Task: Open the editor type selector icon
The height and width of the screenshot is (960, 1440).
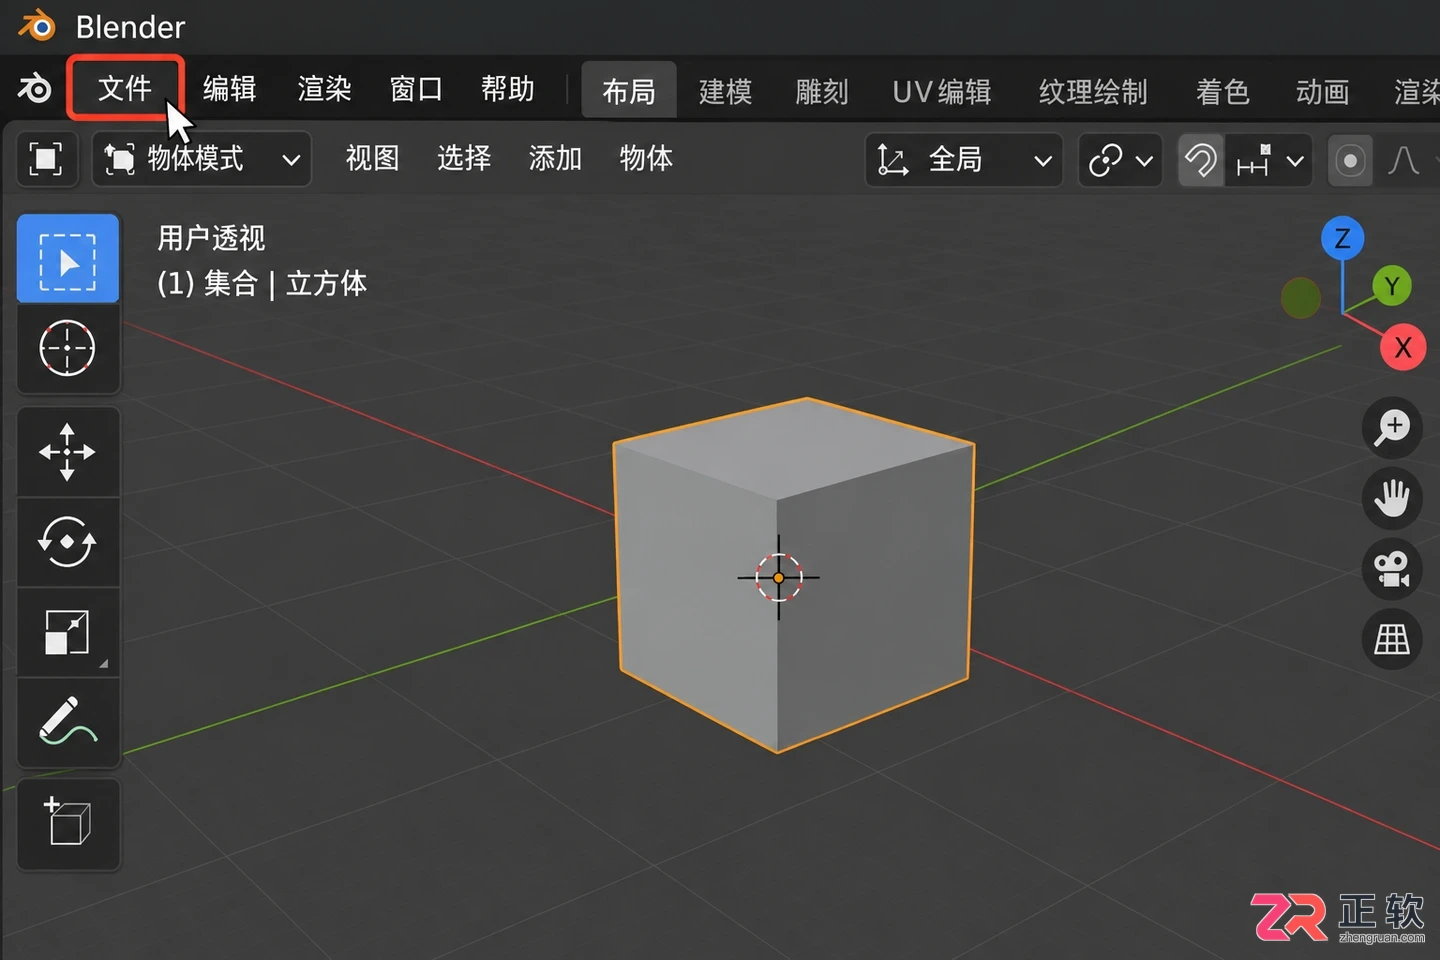Action: click(x=46, y=159)
